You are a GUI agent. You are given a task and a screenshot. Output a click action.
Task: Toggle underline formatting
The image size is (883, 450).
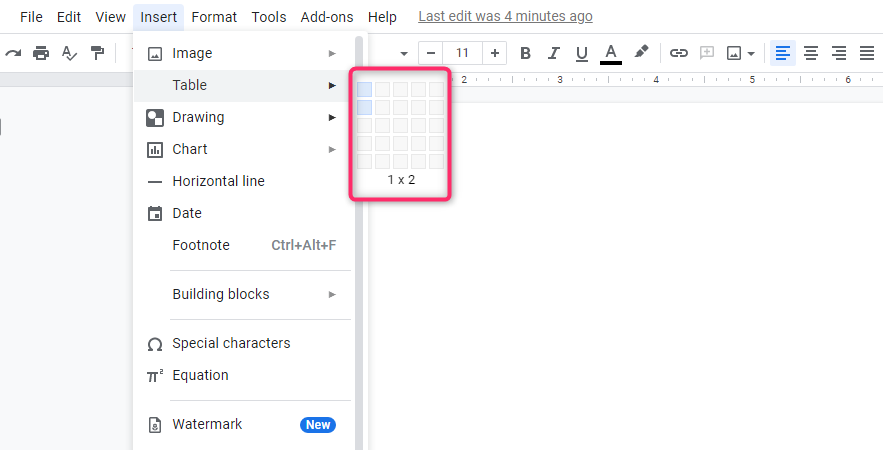click(582, 54)
